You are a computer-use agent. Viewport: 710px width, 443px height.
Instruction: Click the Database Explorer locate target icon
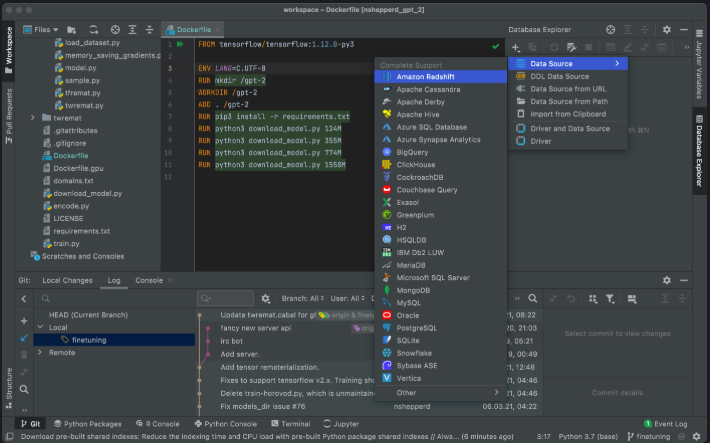(610, 29)
